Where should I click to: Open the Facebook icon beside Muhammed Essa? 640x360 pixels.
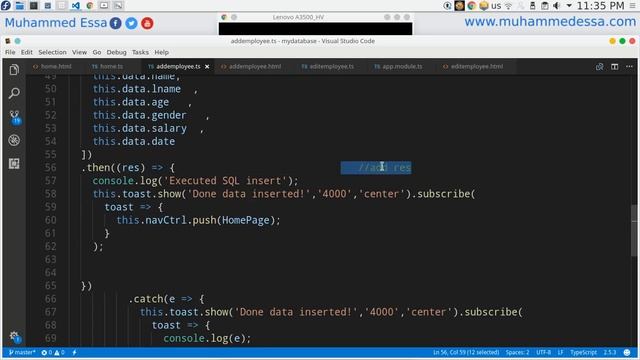(116, 23)
